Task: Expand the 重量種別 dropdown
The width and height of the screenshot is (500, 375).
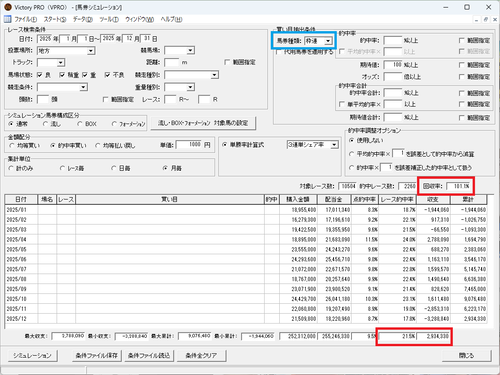Action: 190,87
